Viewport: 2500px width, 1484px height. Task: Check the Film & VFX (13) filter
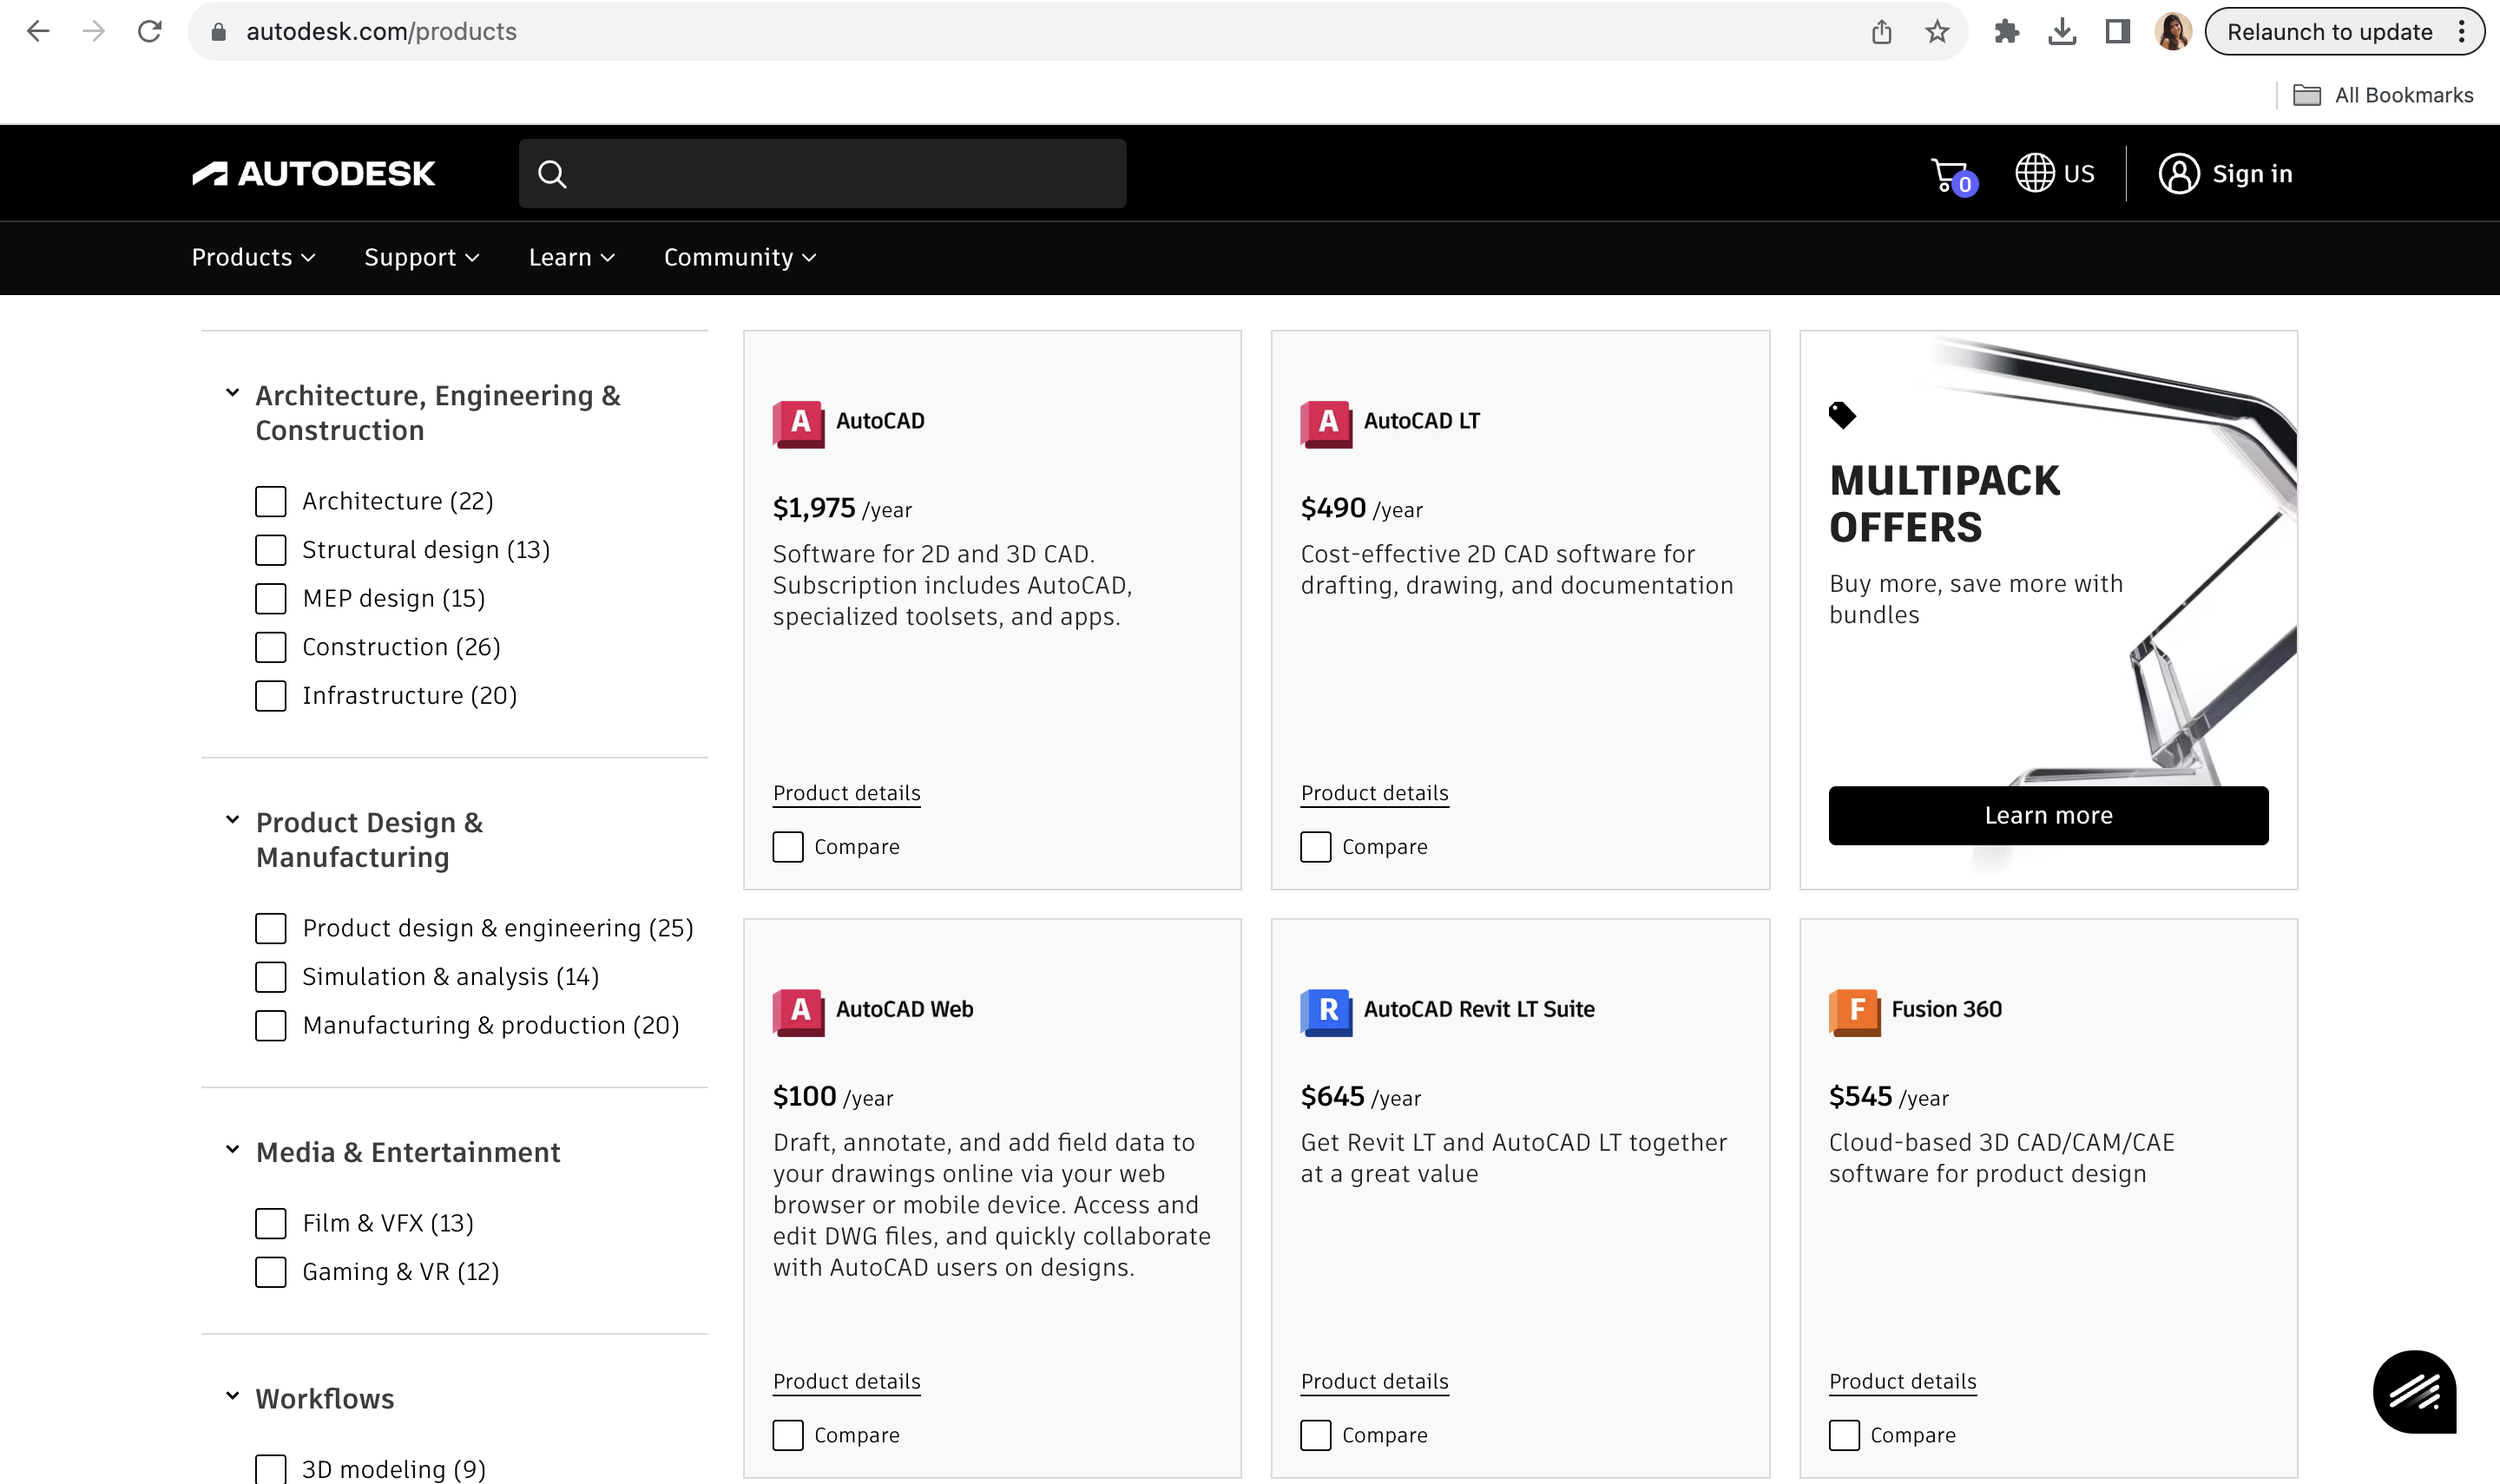270,1223
